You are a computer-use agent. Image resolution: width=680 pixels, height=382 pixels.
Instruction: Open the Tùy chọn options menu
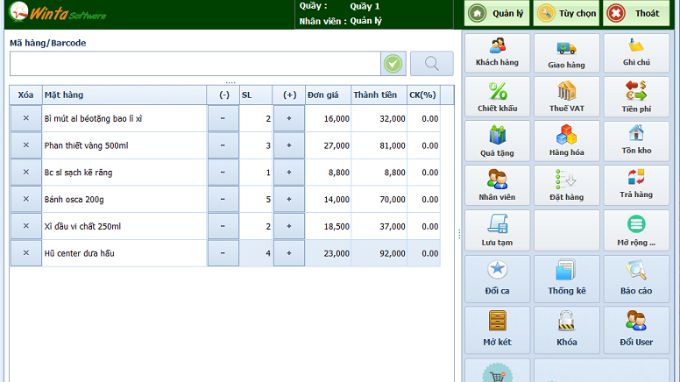(x=566, y=13)
